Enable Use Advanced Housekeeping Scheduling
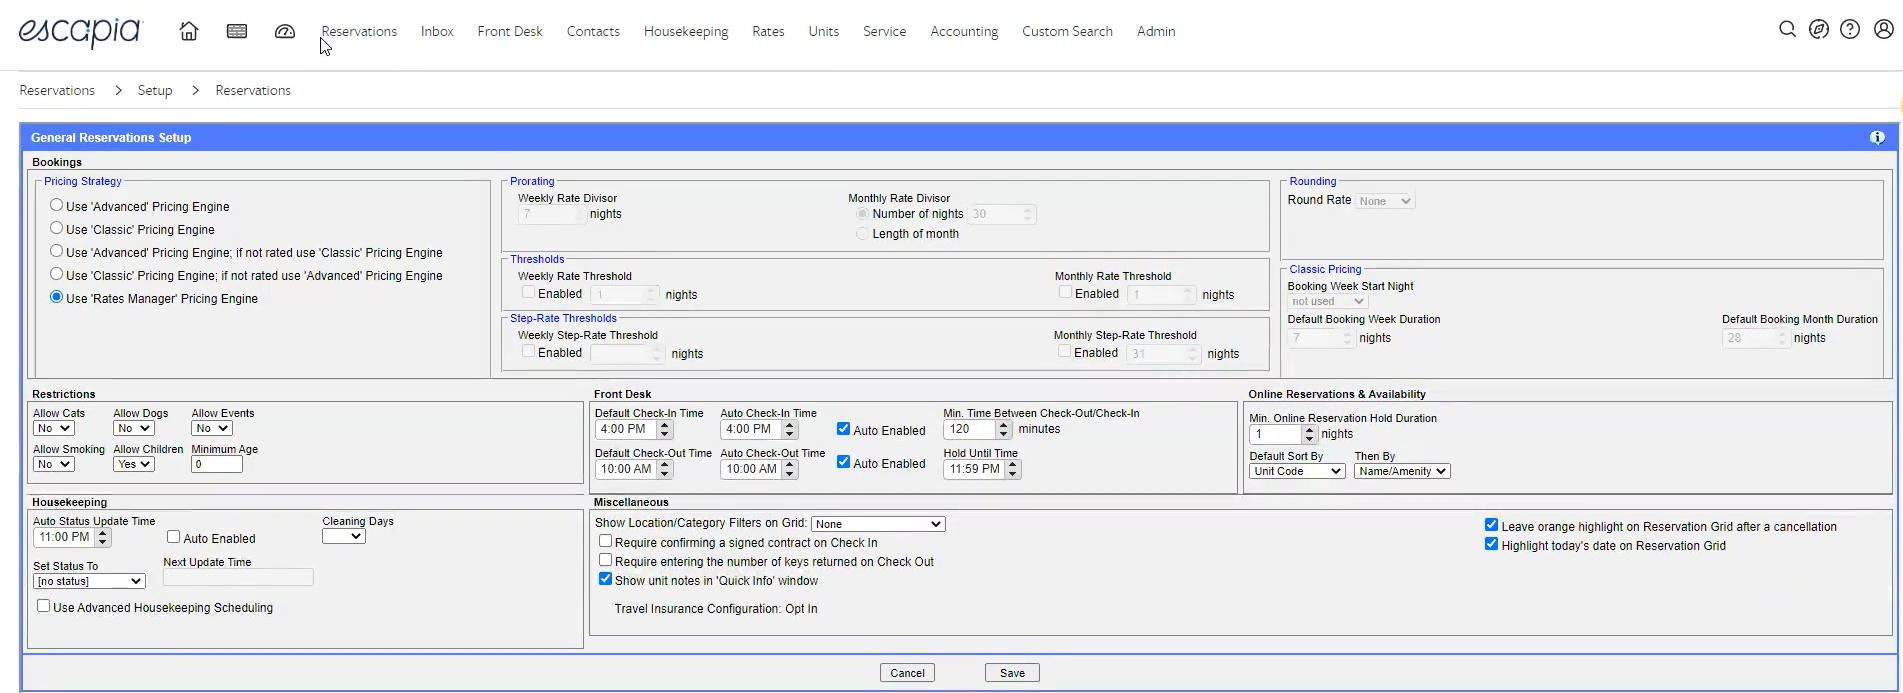The height and width of the screenshot is (693, 1903). [x=44, y=606]
